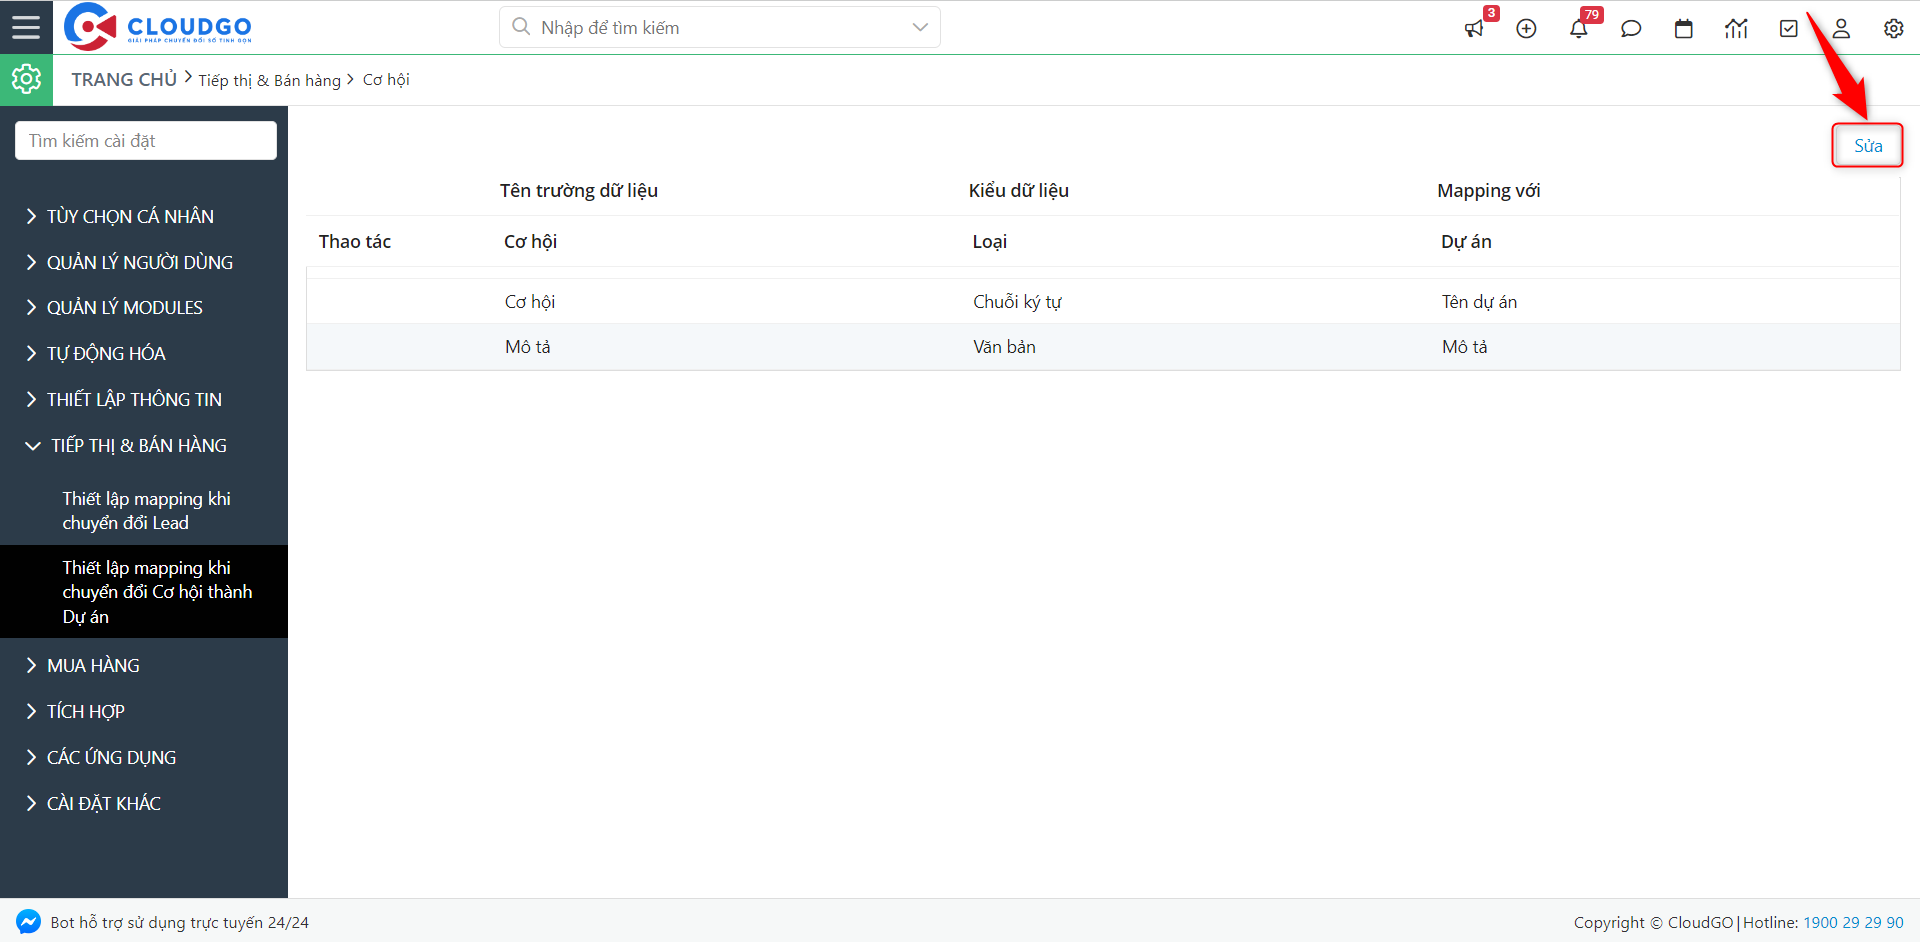1920x942 pixels.
Task: Open the user profile icon
Action: coord(1841,29)
